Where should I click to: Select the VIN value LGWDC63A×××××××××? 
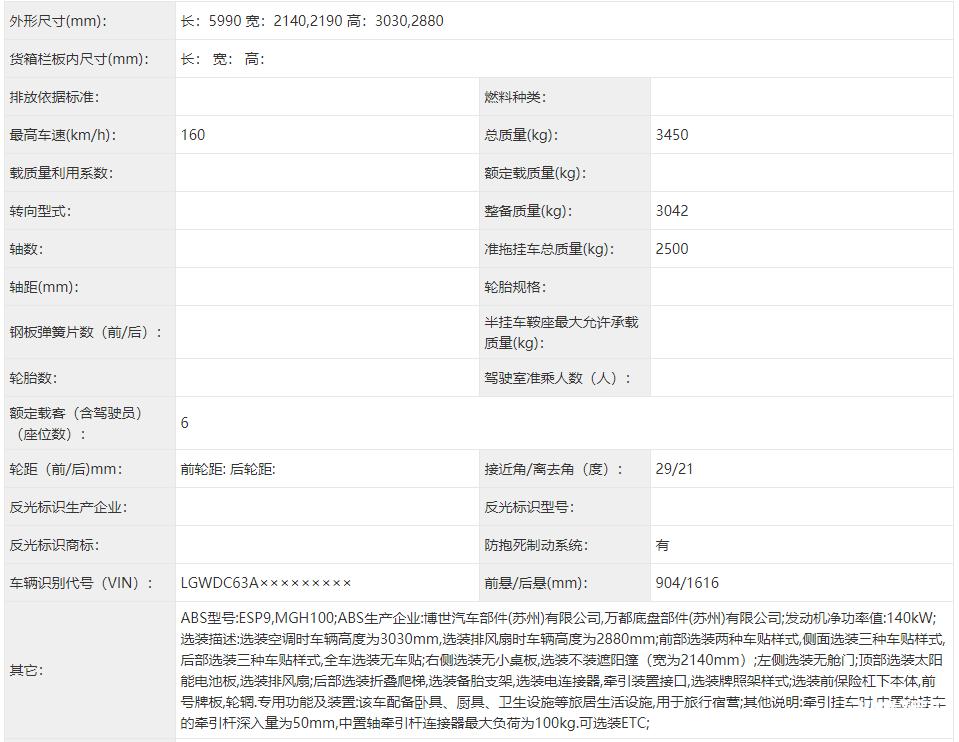click(x=263, y=582)
